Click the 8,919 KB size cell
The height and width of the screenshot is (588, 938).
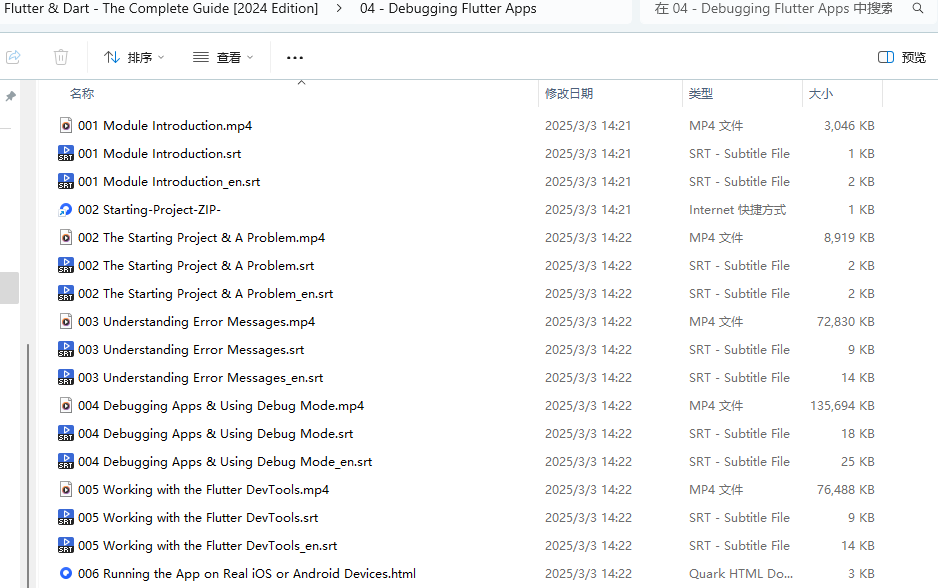[849, 237]
